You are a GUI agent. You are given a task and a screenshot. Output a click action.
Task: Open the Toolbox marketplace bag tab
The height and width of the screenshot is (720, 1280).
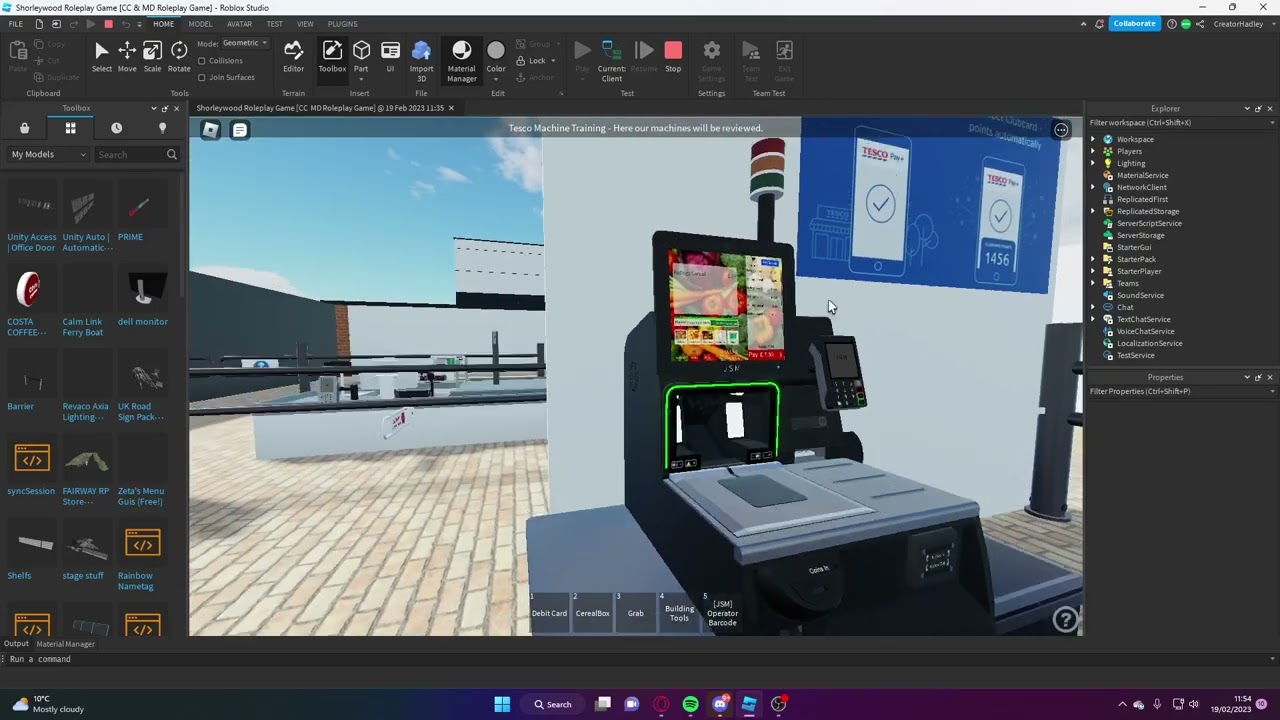24,128
